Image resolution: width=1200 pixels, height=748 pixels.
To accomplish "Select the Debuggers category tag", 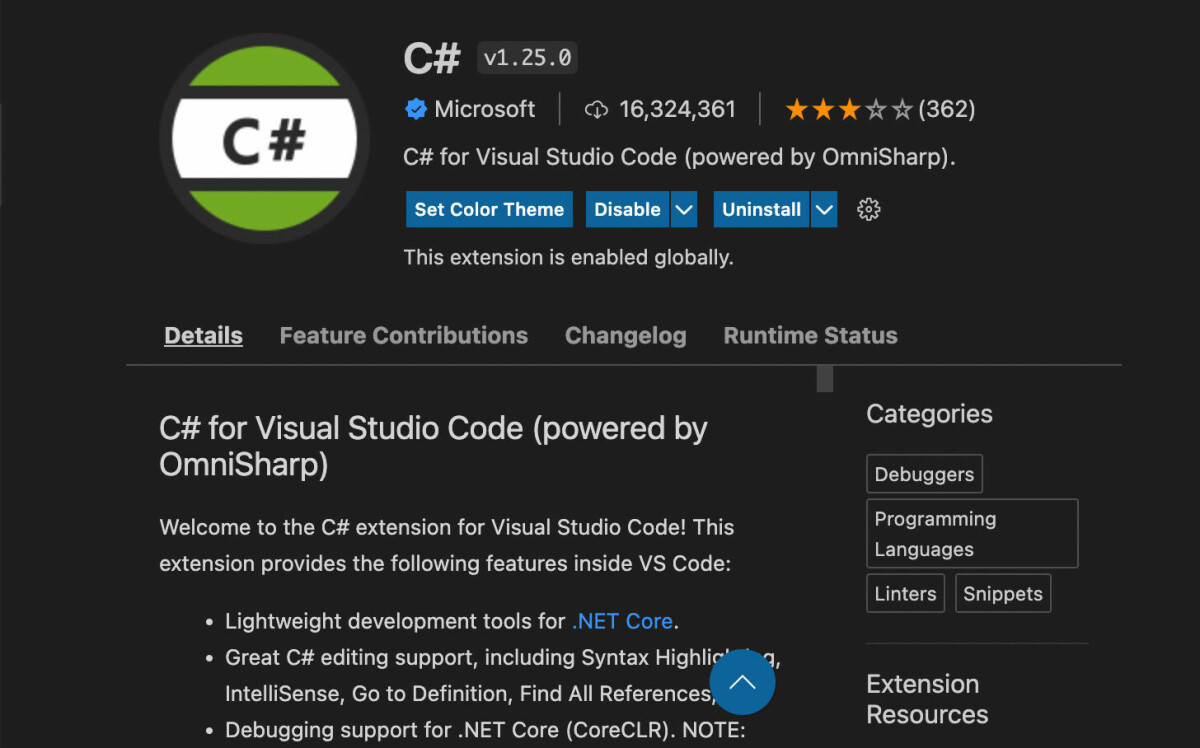I will click(x=924, y=474).
